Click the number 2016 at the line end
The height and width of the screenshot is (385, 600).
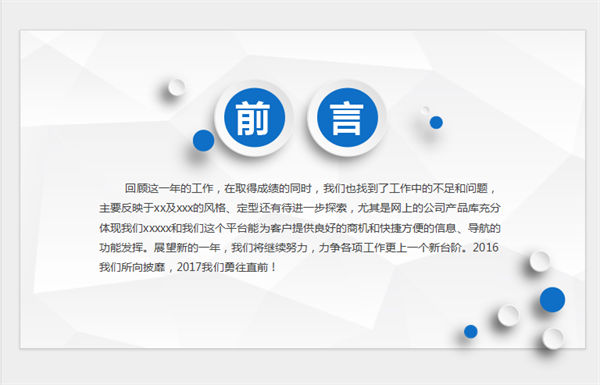pos(486,247)
